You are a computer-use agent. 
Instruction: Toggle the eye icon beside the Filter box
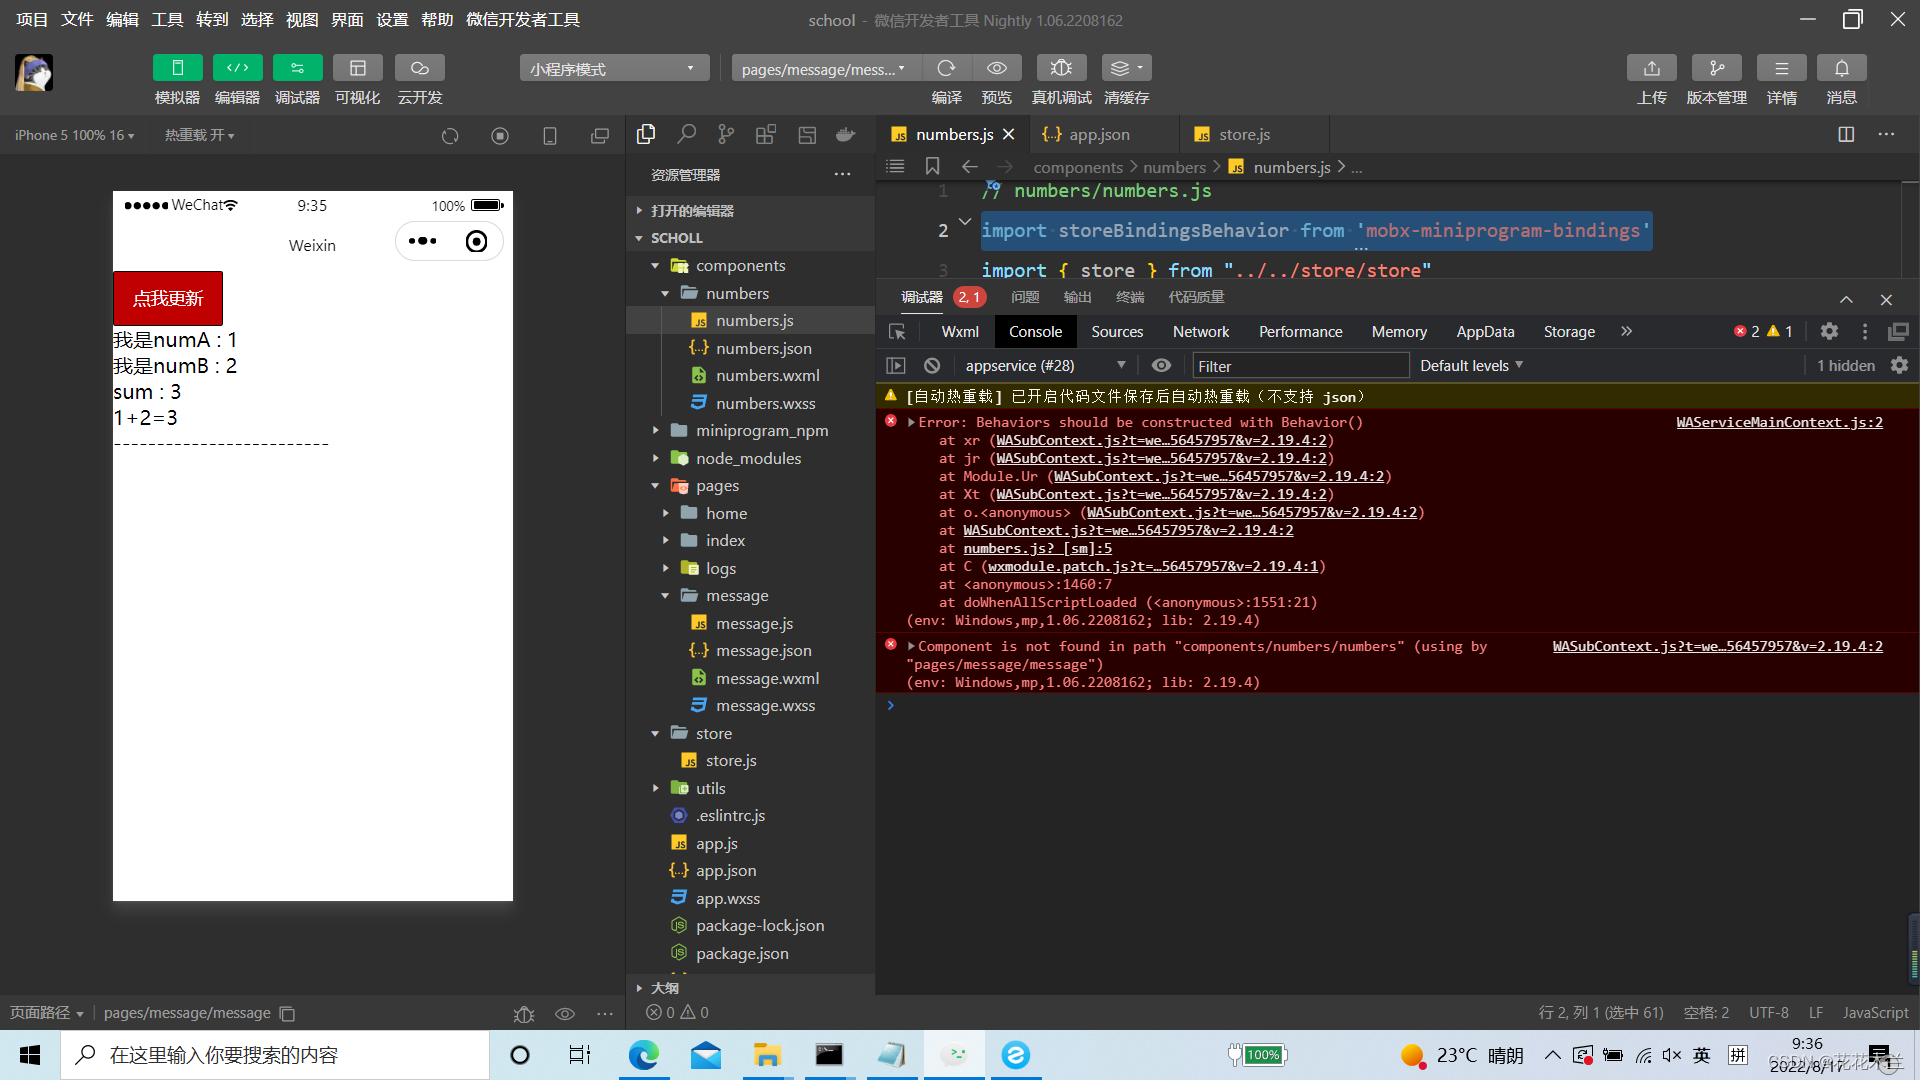(x=1161, y=365)
